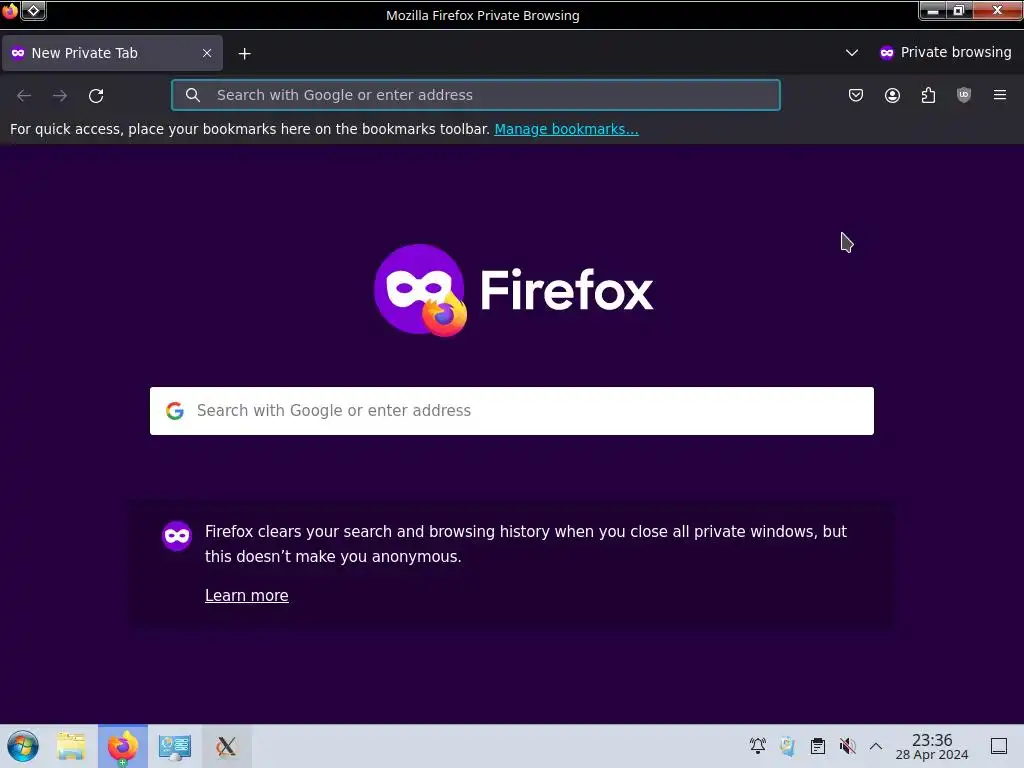Click the private mask icon in the info box
Viewport: 1024px width, 768px height.
coord(177,536)
